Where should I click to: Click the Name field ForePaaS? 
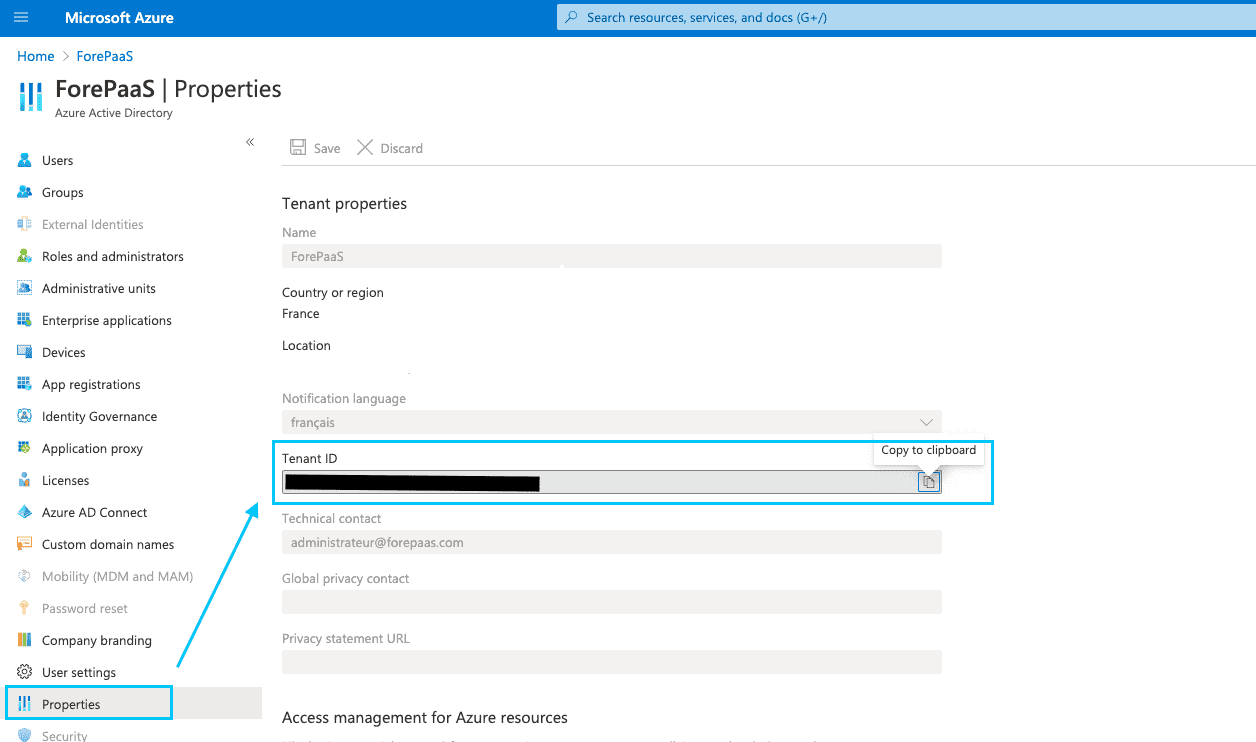click(x=612, y=256)
